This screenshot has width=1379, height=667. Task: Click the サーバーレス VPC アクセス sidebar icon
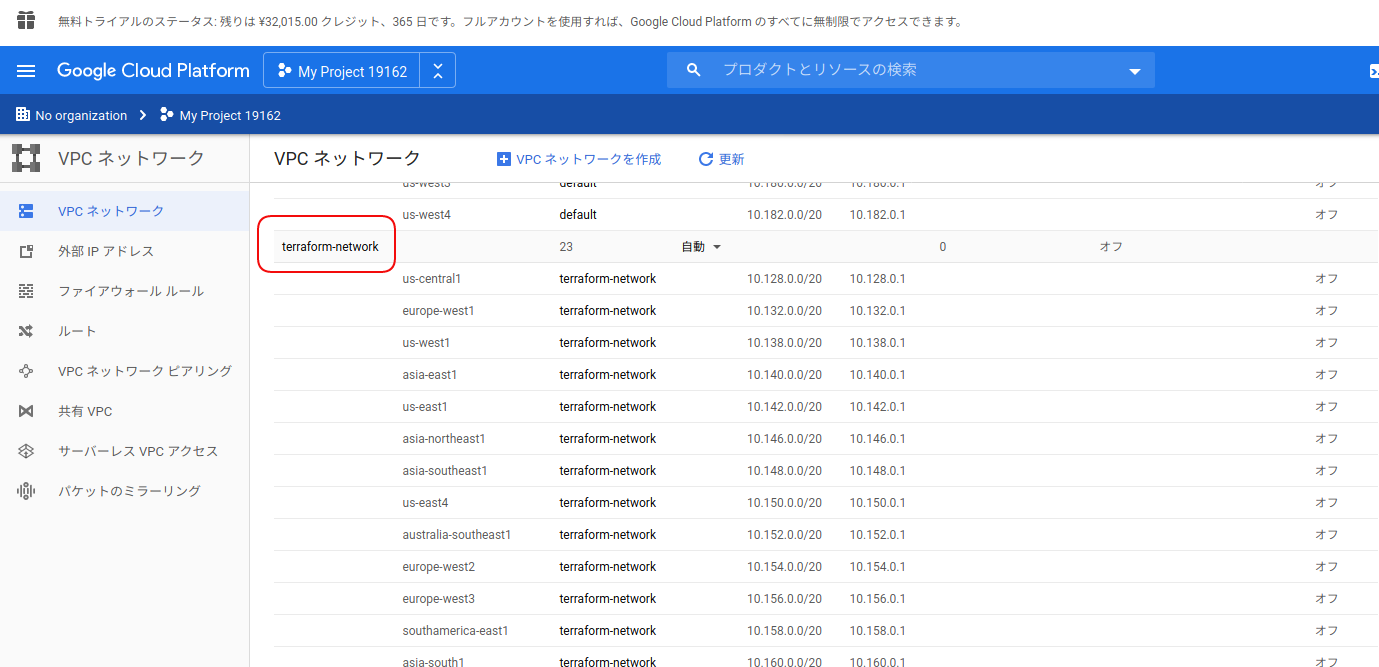pyautogui.click(x=26, y=450)
